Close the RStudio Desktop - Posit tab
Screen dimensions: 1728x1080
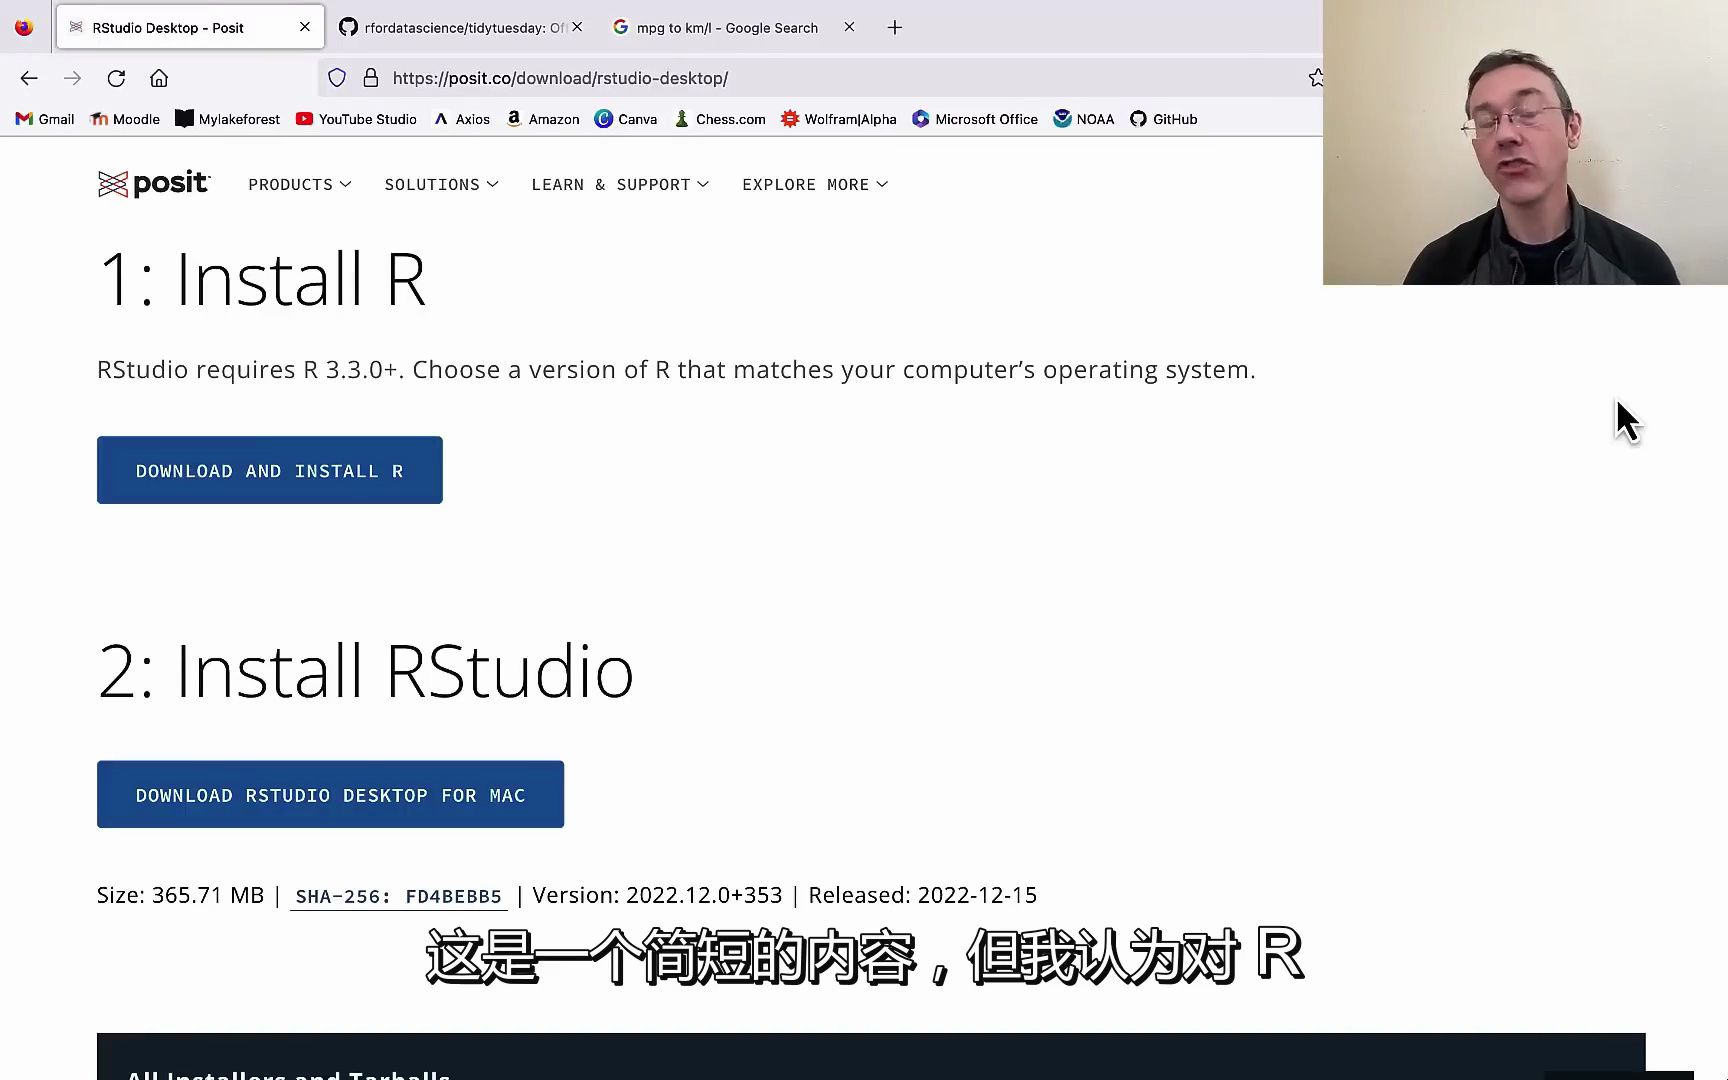pyautogui.click(x=305, y=27)
